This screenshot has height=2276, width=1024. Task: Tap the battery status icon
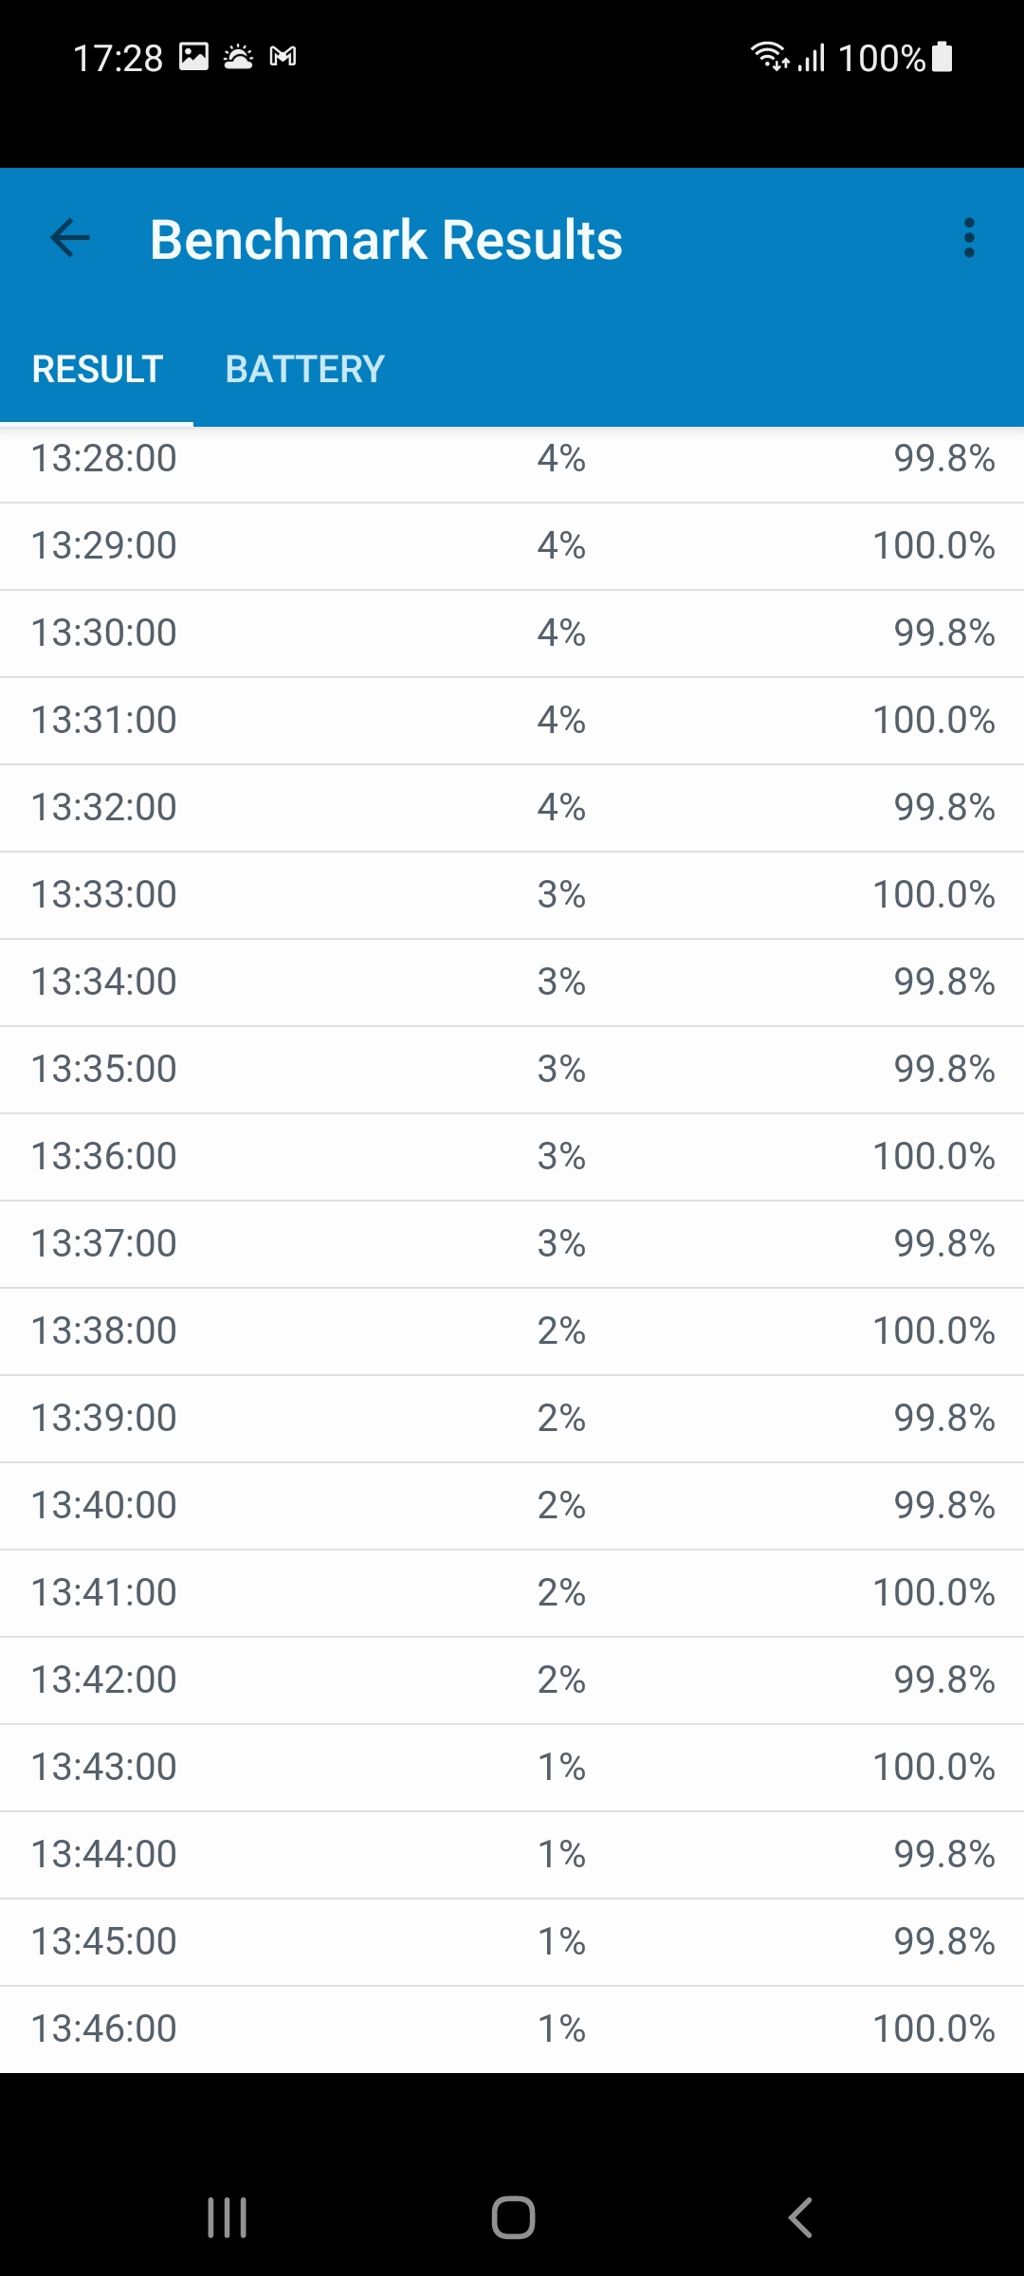pyautogui.click(x=942, y=56)
